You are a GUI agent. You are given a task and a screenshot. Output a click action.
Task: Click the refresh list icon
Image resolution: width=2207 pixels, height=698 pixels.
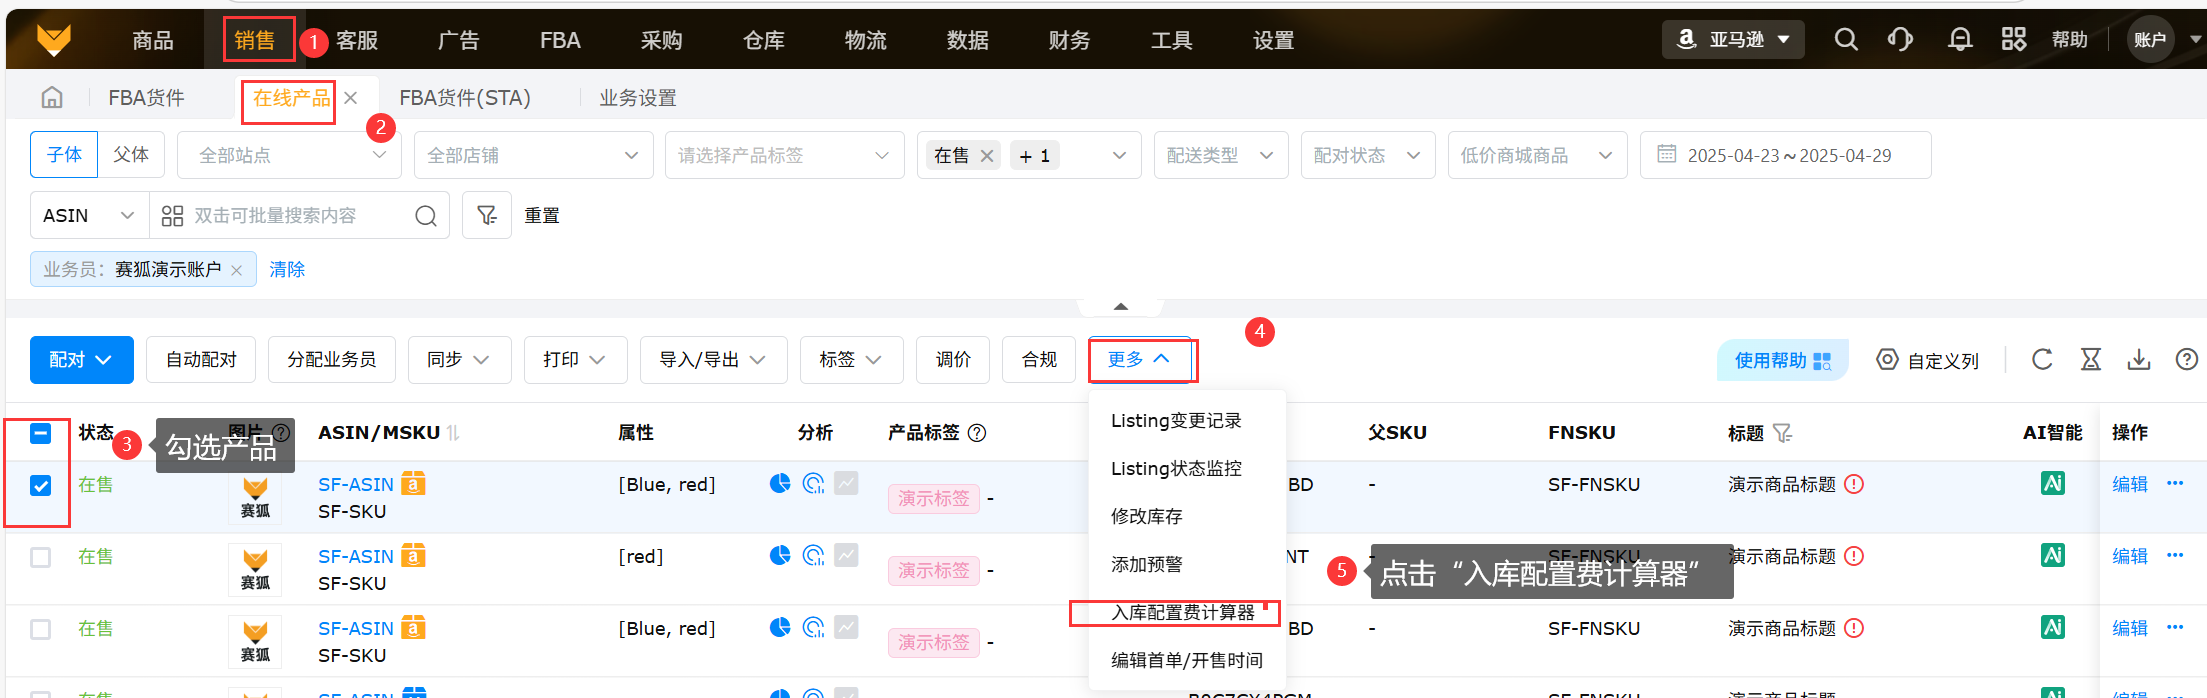(2042, 359)
